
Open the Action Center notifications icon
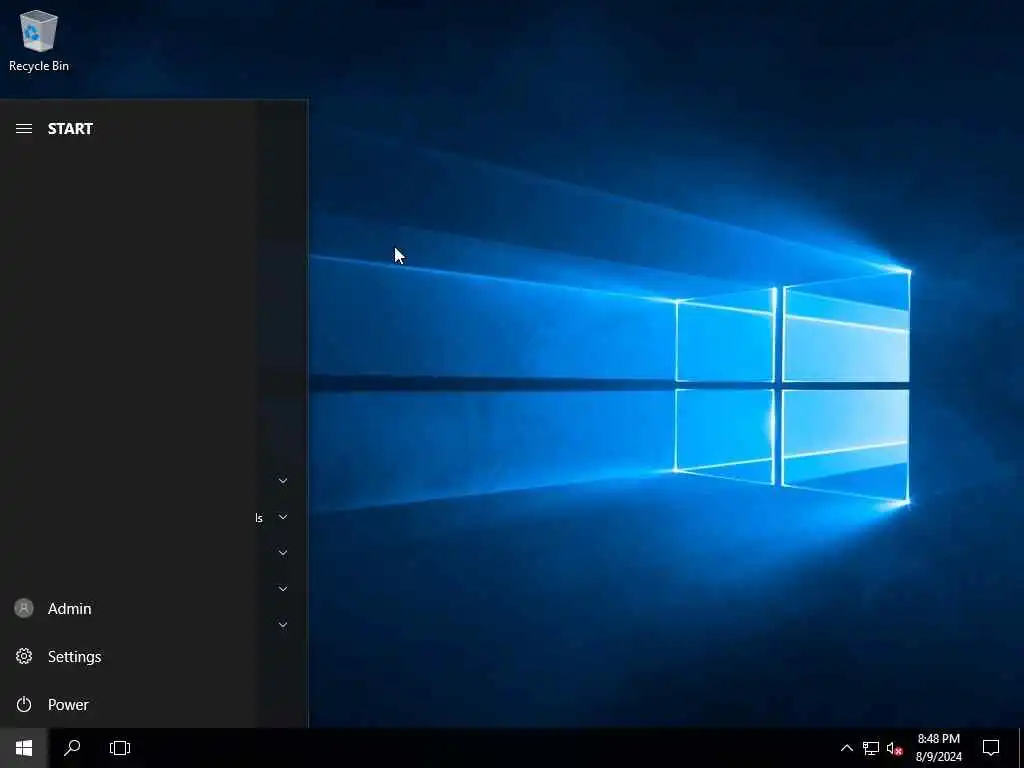991,748
